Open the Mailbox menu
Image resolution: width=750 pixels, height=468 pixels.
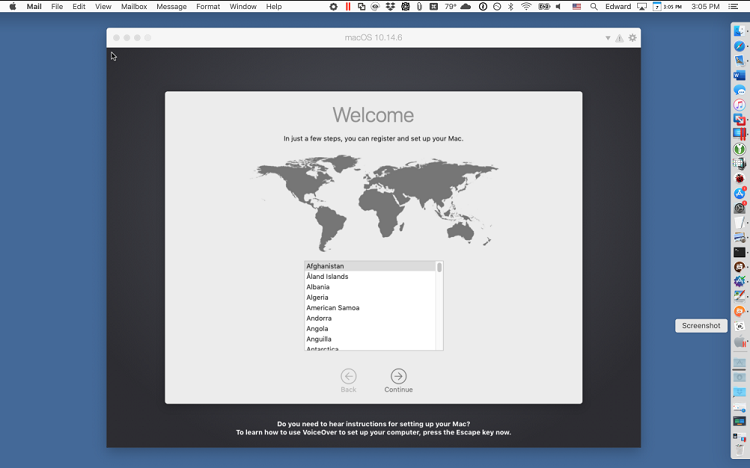(134, 7)
